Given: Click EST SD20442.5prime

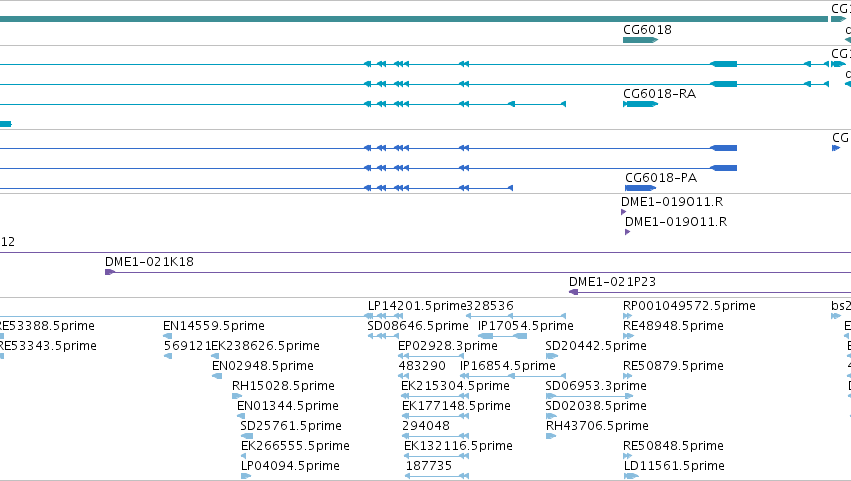Looking at the screenshot, I should (596, 346).
